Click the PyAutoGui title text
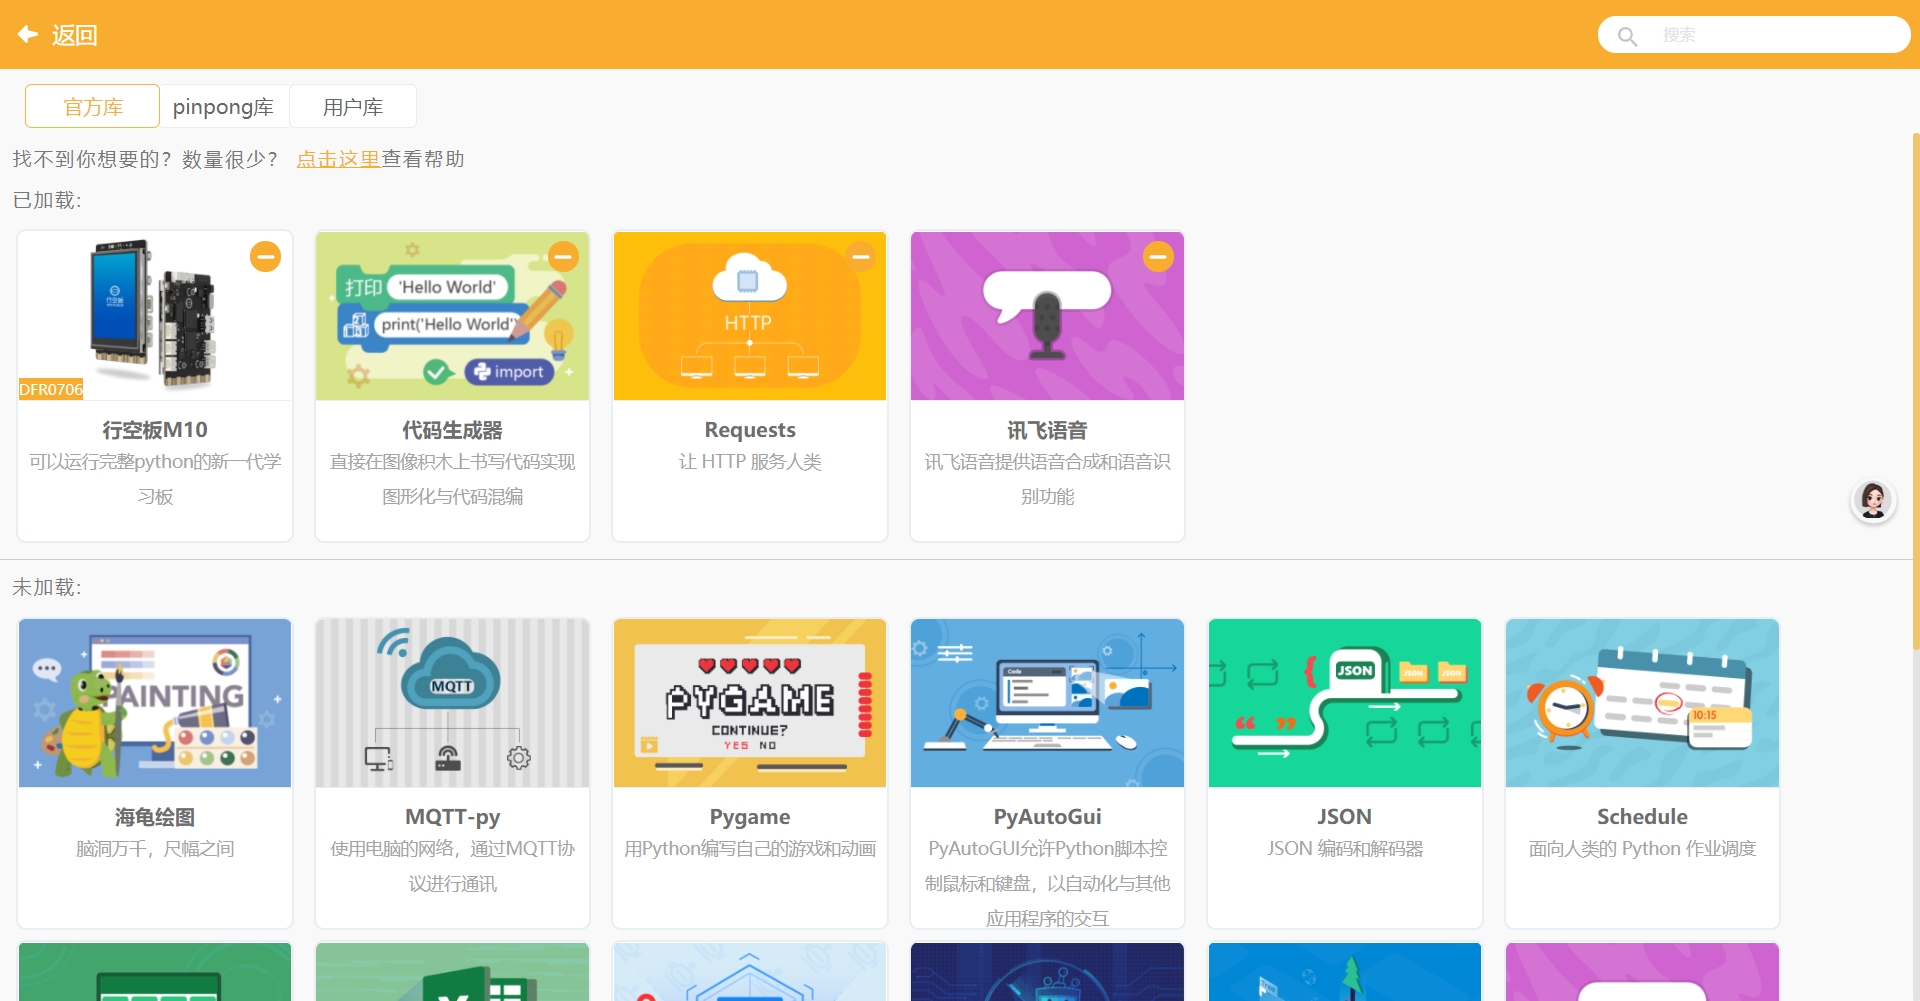Screen dimensions: 1920x1001 (1047, 817)
